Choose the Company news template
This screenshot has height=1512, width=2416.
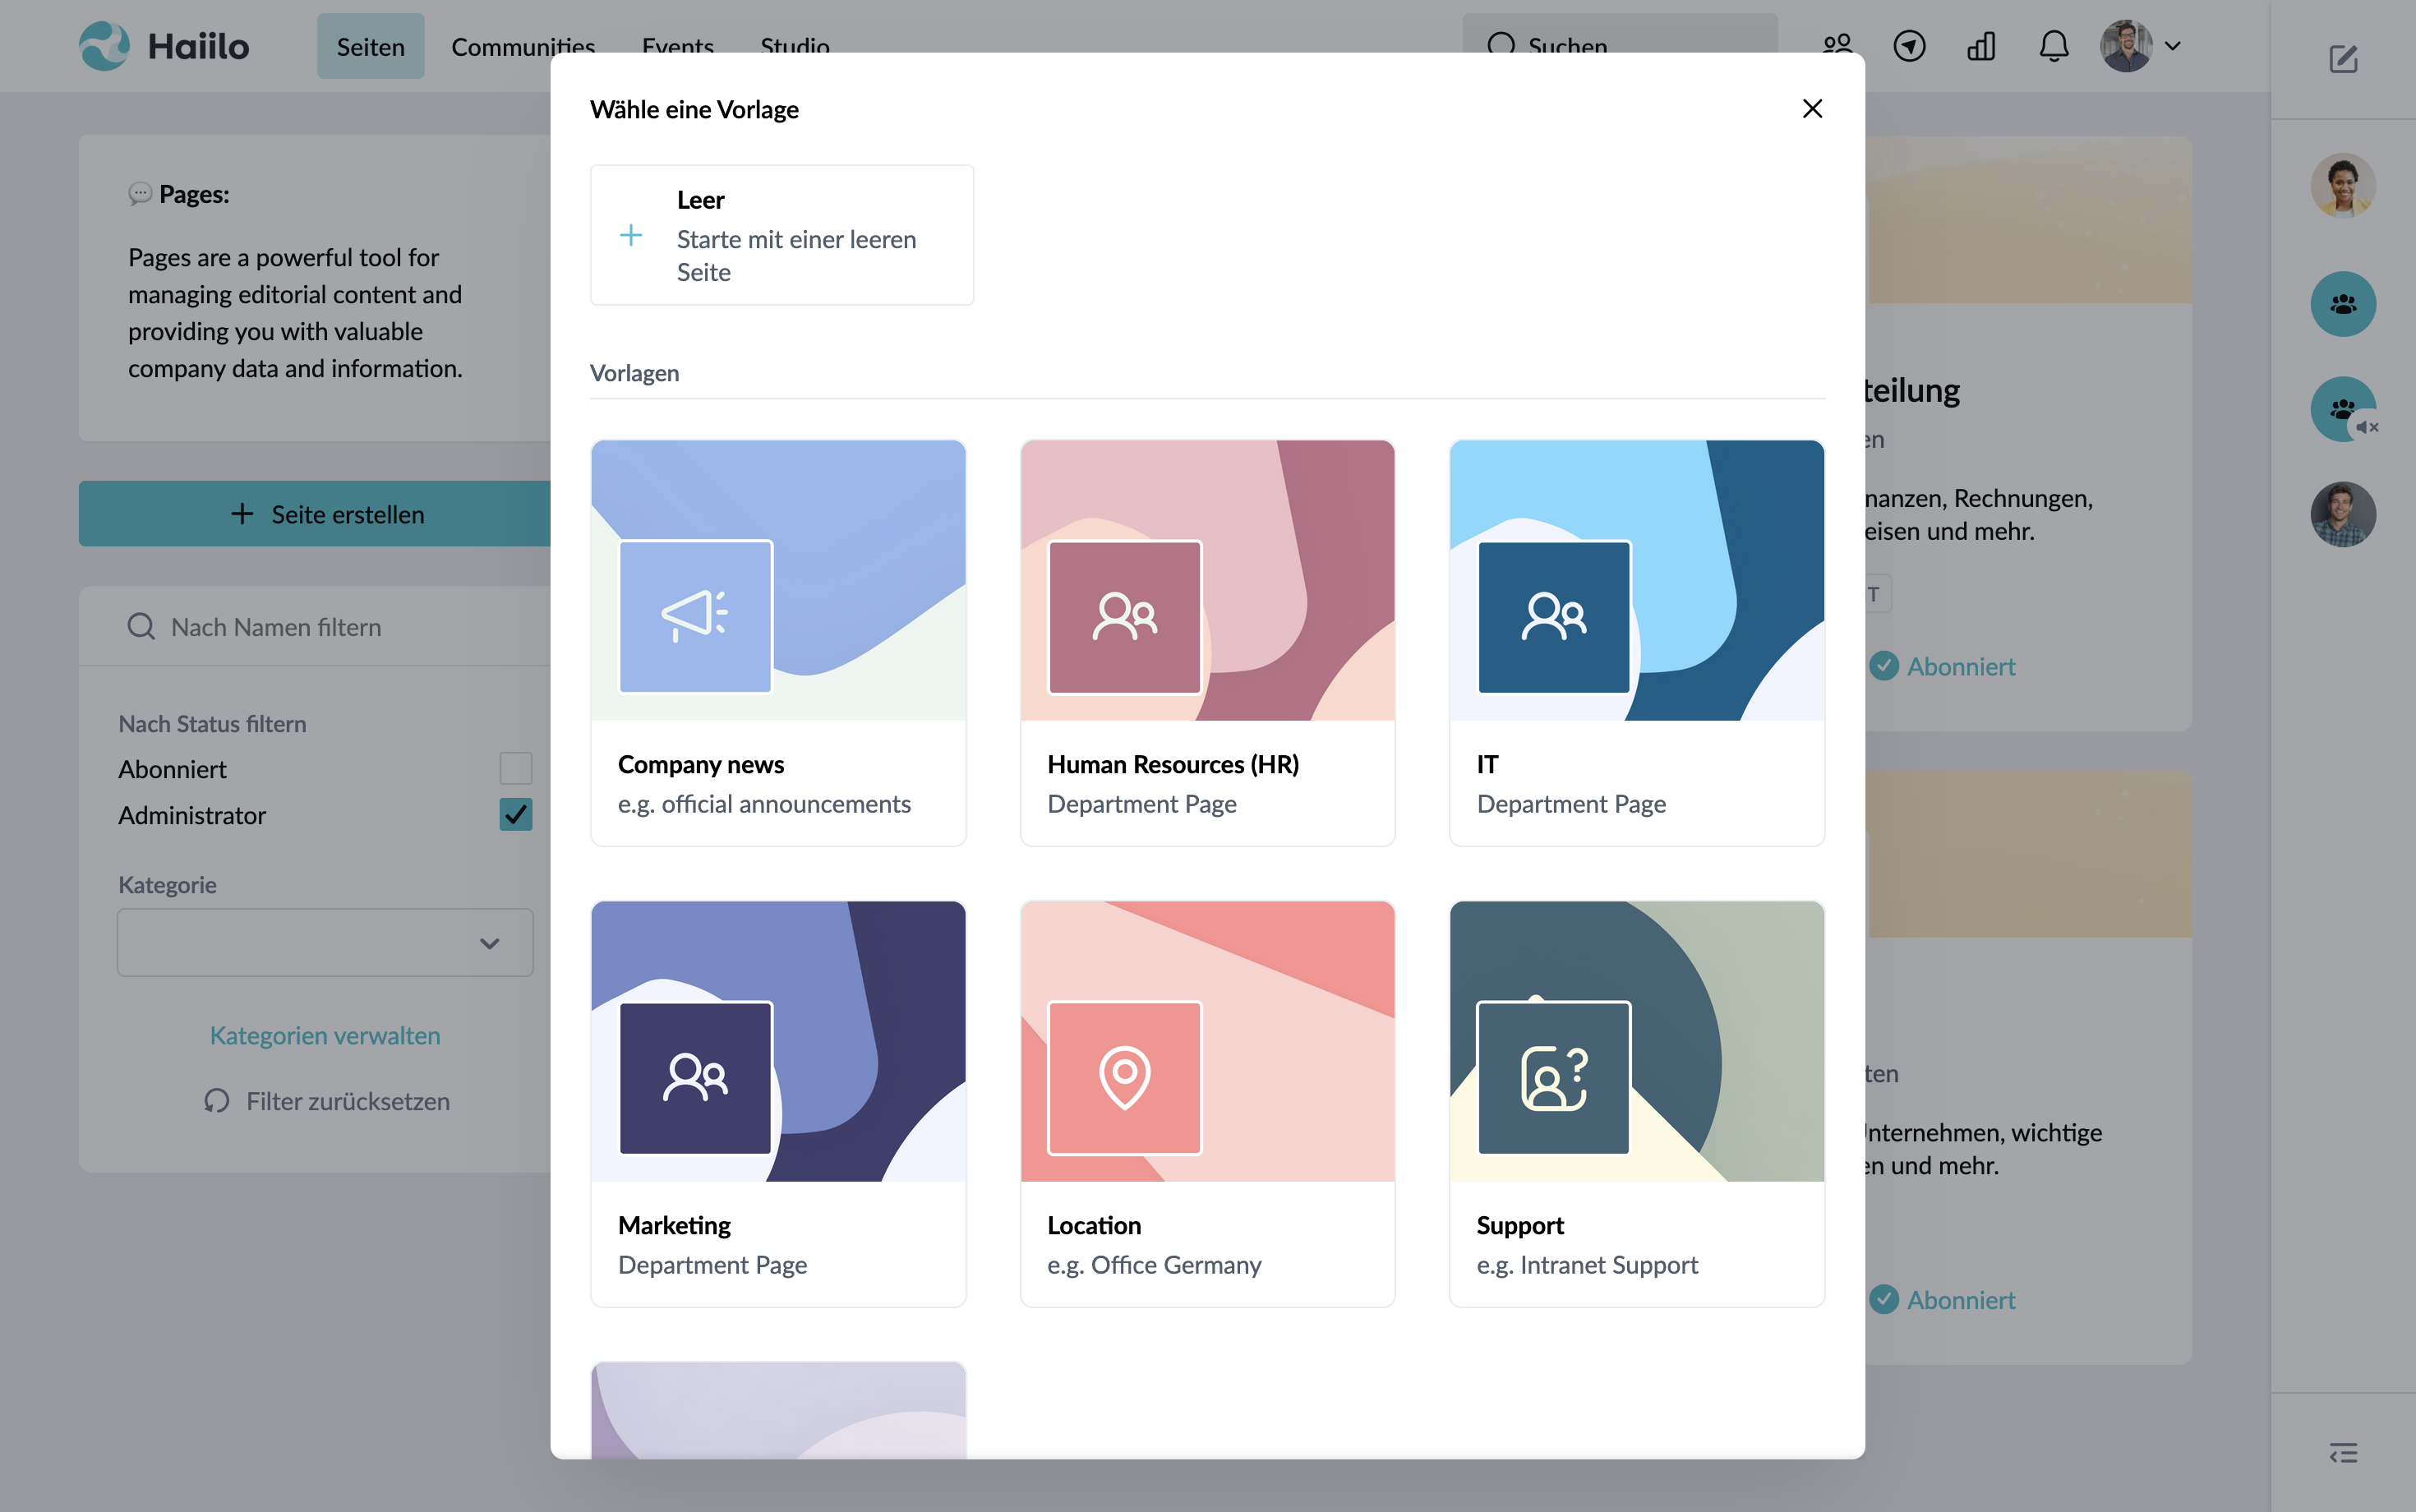click(778, 642)
